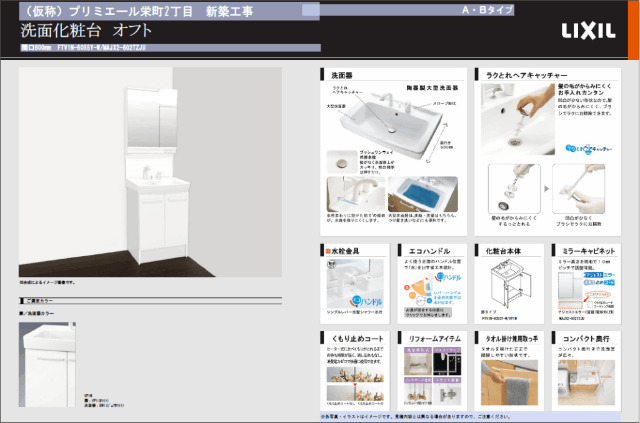Click the push one-way drain plug thumbnail
This screenshot has width=640, height=423.
tap(342, 162)
